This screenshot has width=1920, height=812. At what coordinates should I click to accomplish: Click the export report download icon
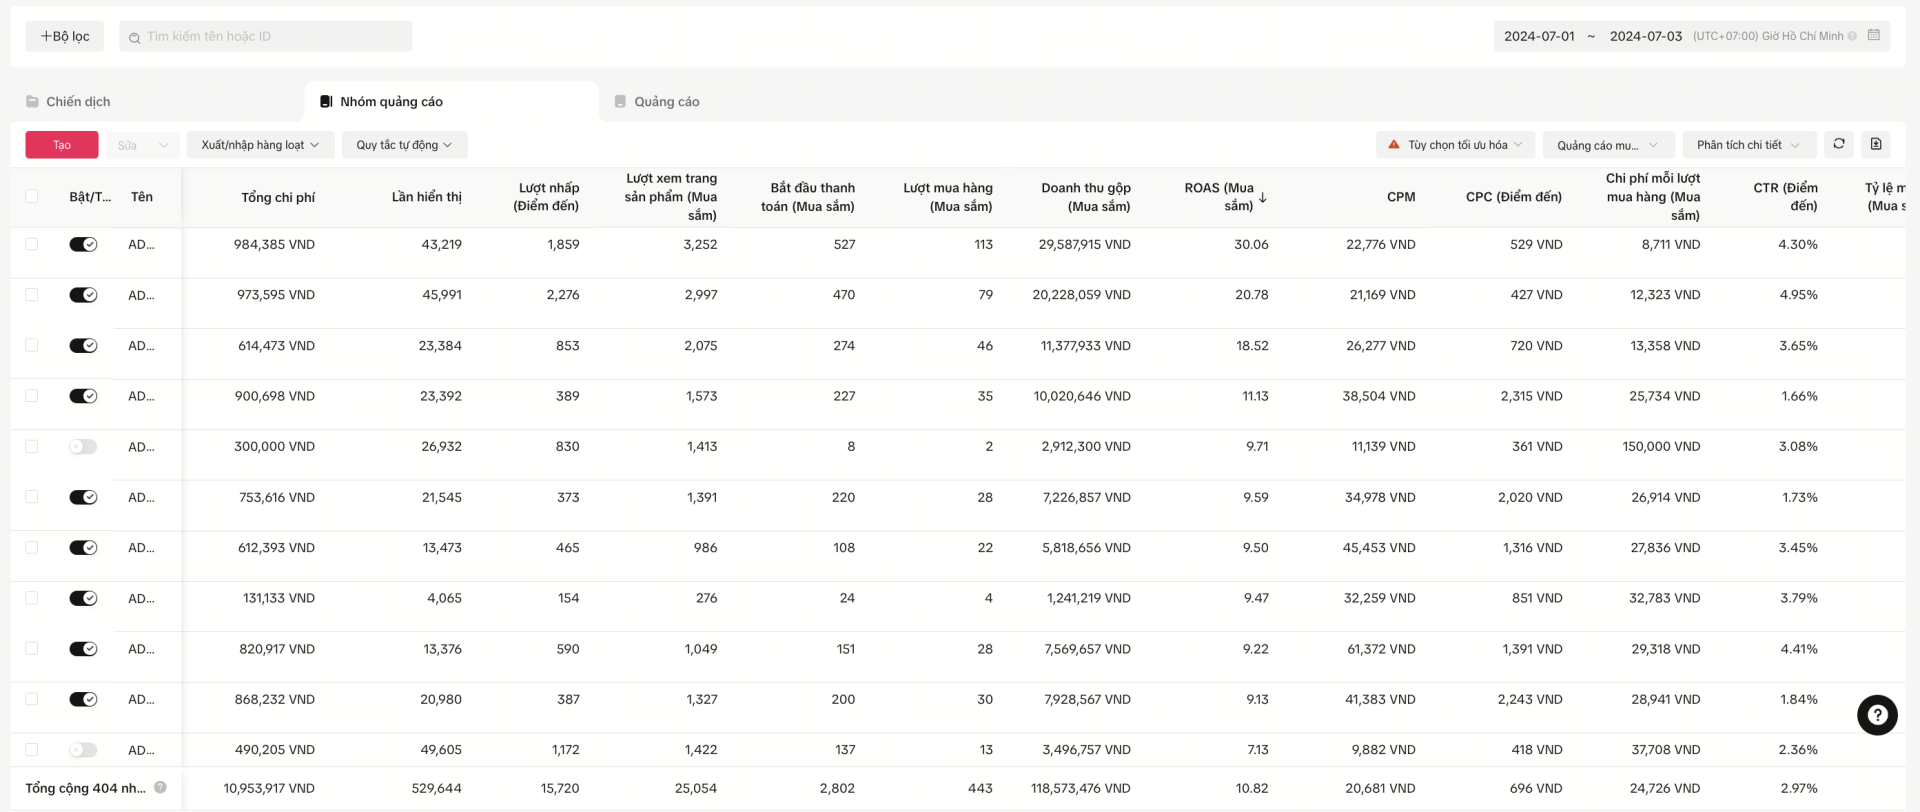(x=1876, y=144)
